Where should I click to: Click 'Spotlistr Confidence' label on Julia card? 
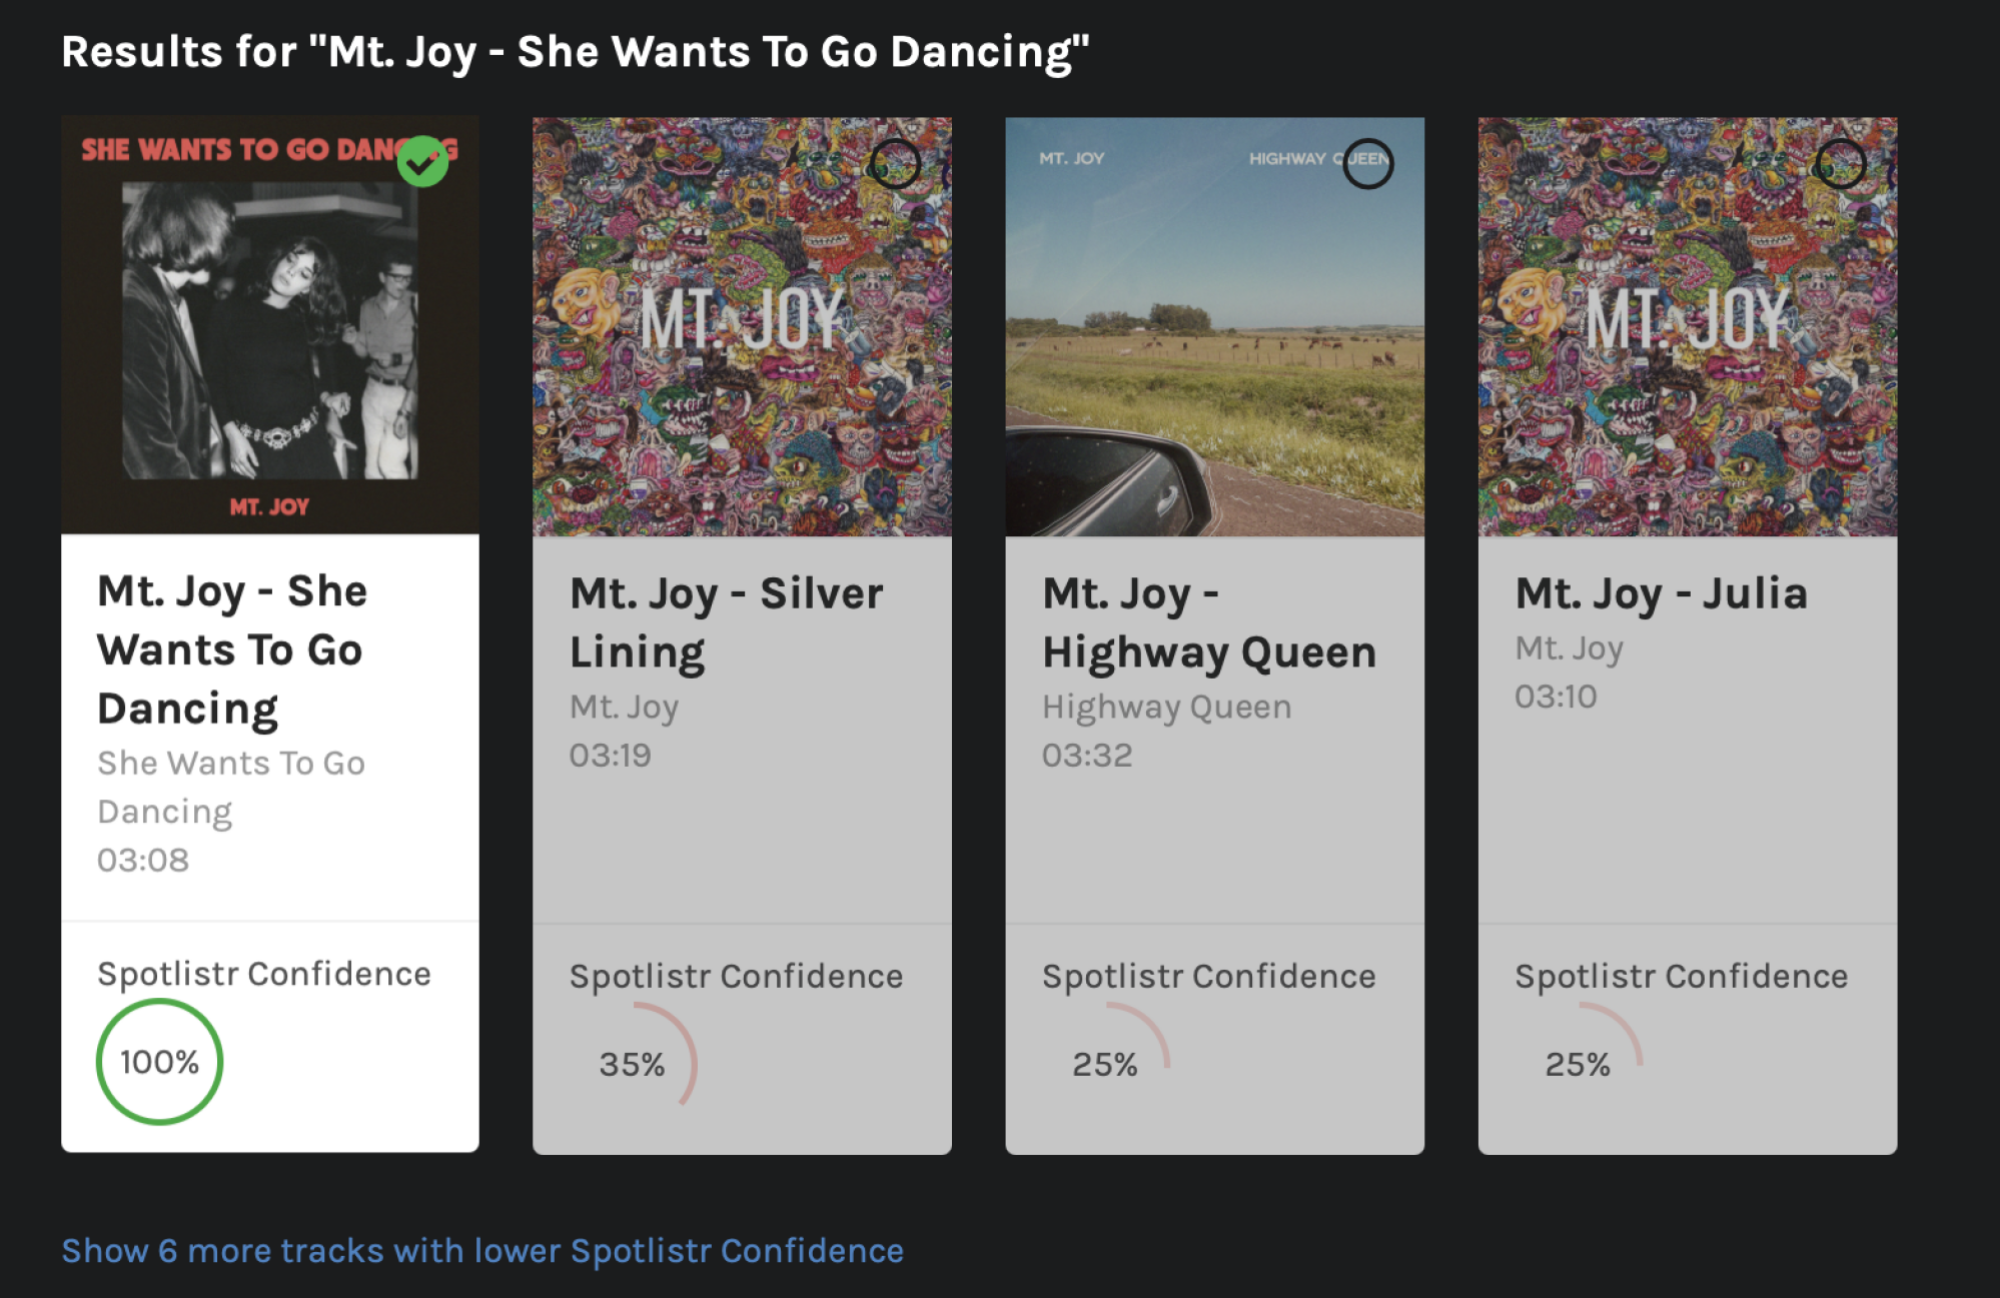tap(1681, 976)
